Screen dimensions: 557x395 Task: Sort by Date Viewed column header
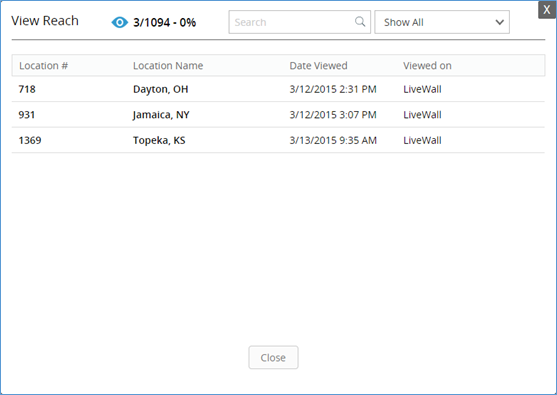(x=318, y=66)
